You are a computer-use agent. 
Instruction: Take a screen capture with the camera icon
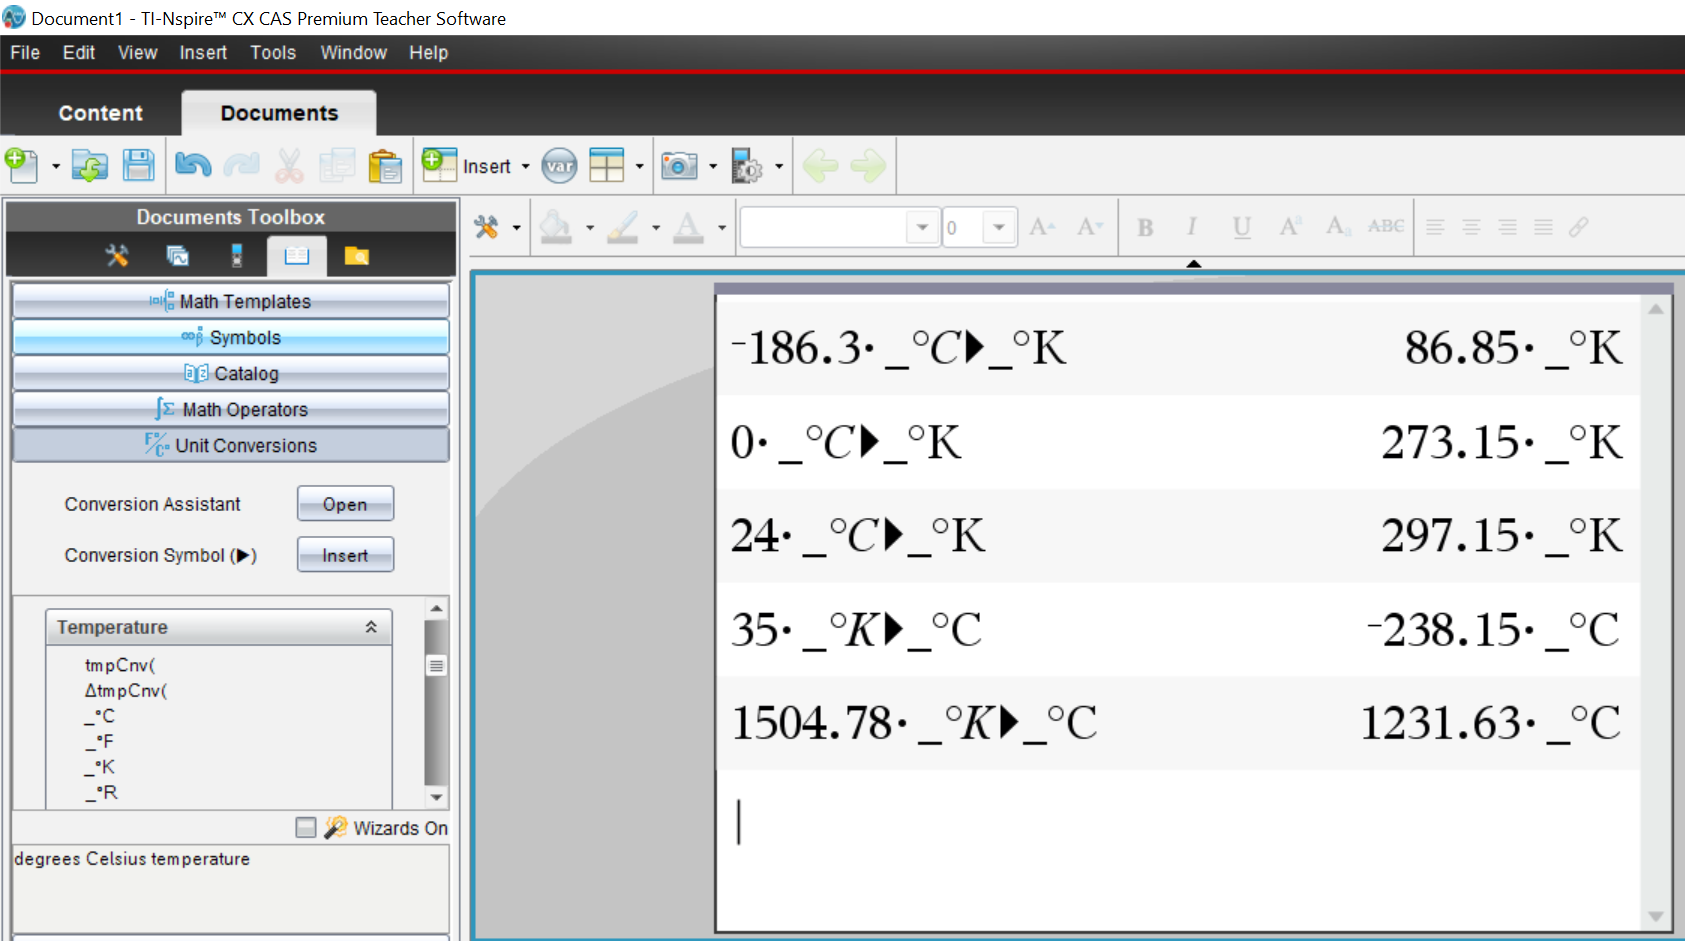[679, 166]
